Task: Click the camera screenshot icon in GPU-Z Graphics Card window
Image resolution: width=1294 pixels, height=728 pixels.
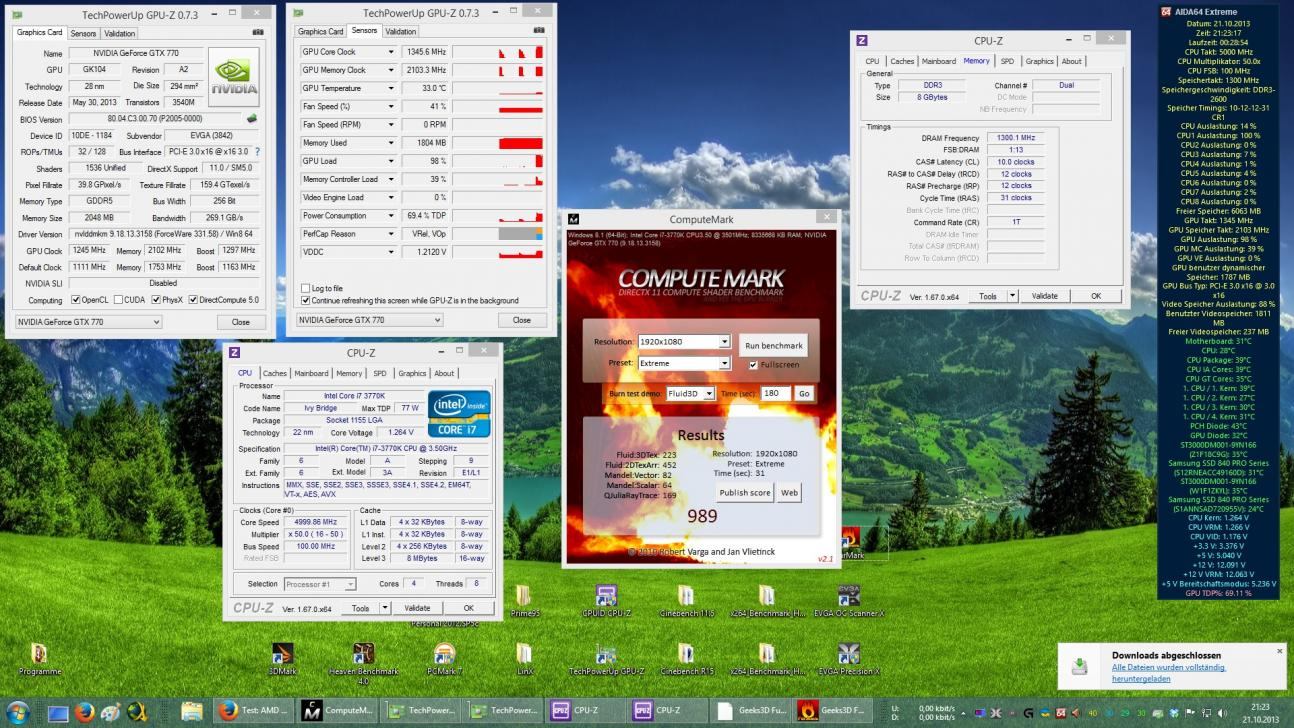Action: pyautogui.click(x=258, y=32)
